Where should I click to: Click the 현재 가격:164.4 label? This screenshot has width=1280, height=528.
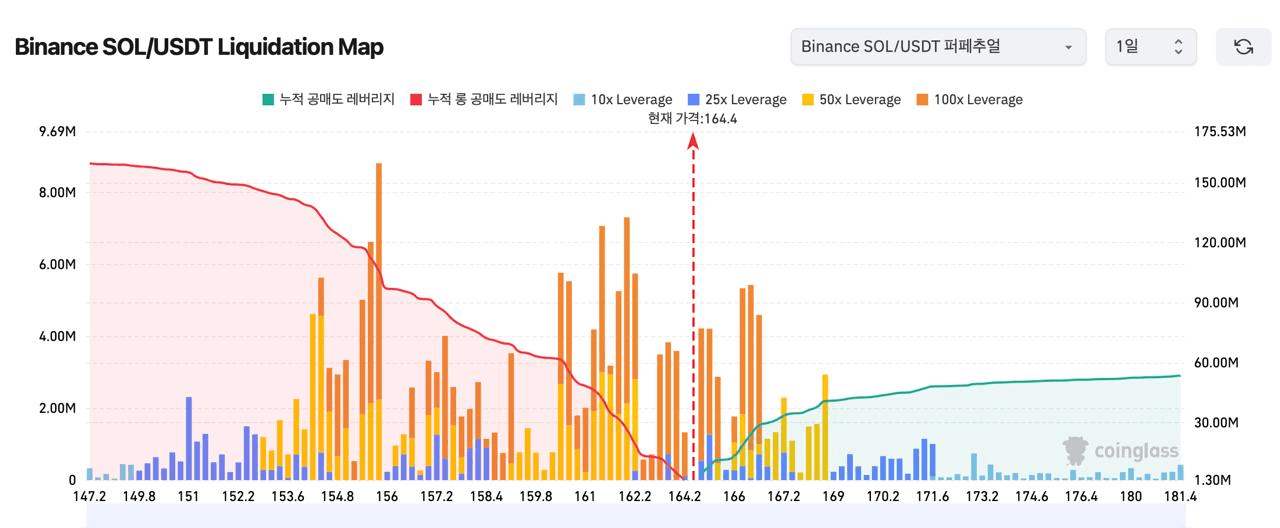pos(693,118)
